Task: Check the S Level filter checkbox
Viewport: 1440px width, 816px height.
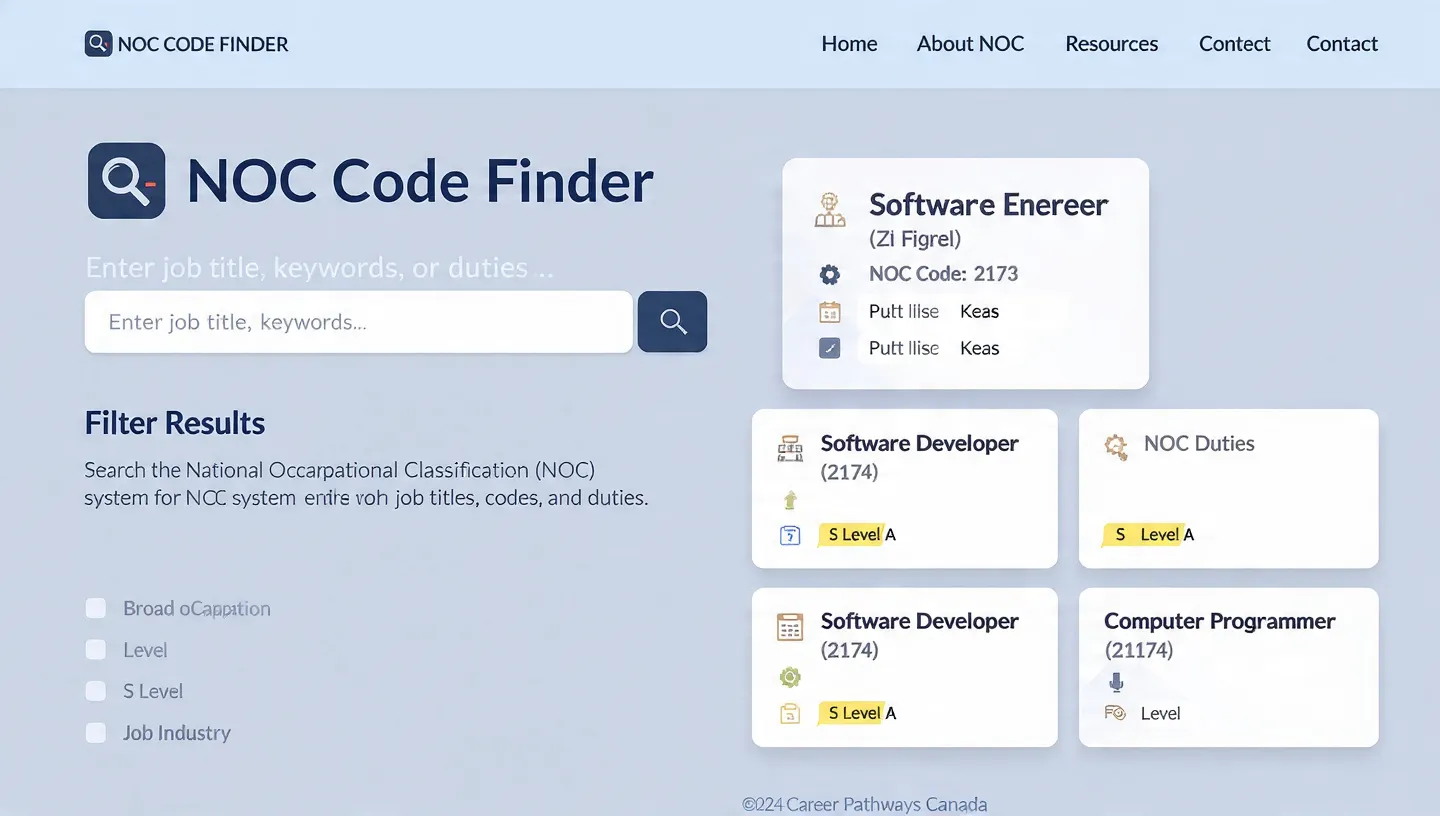Action: (x=96, y=691)
